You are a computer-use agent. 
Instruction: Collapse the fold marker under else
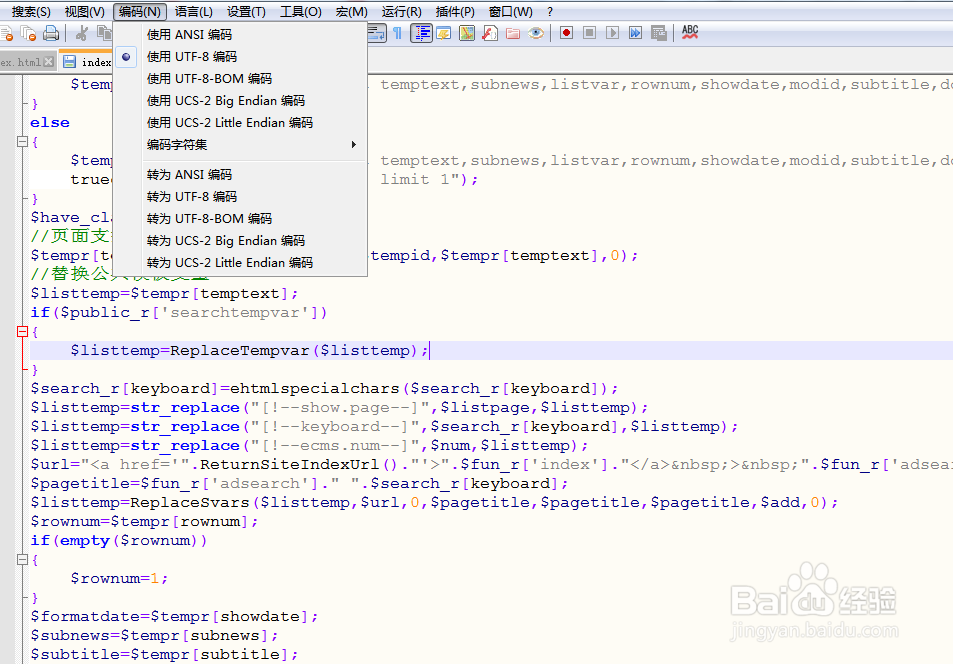click(22, 142)
